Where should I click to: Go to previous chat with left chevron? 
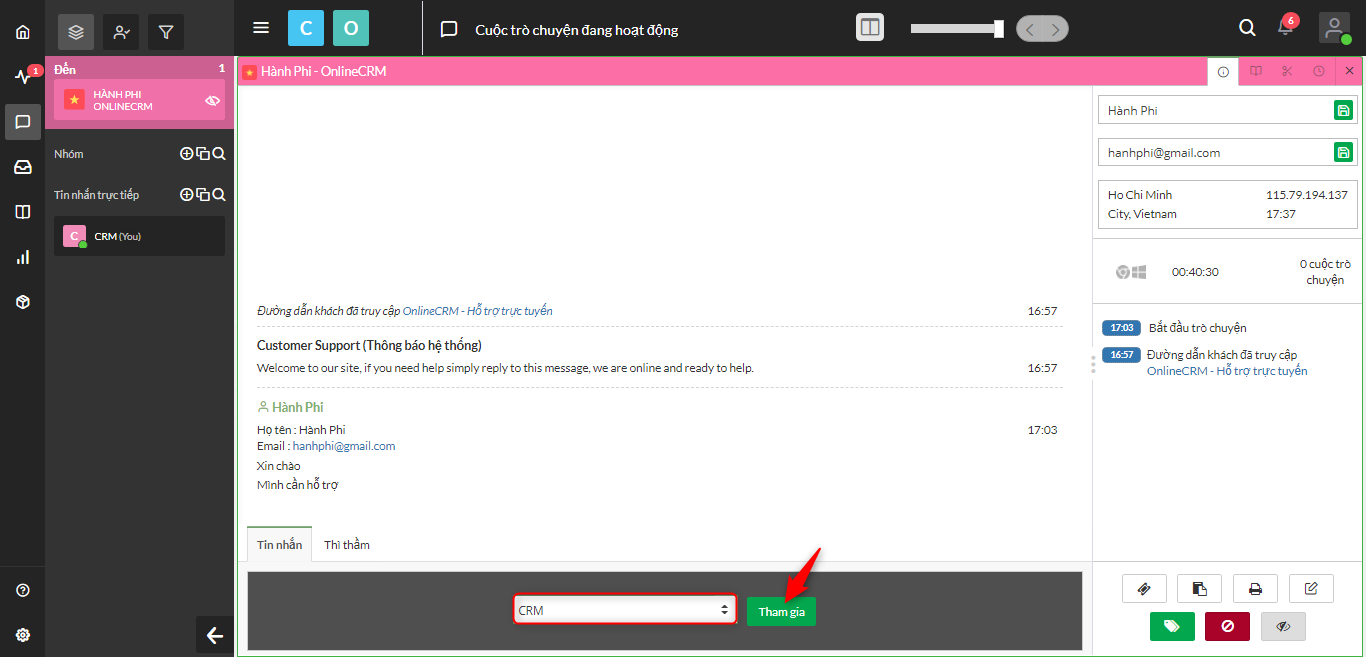pyautogui.click(x=1030, y=29)
